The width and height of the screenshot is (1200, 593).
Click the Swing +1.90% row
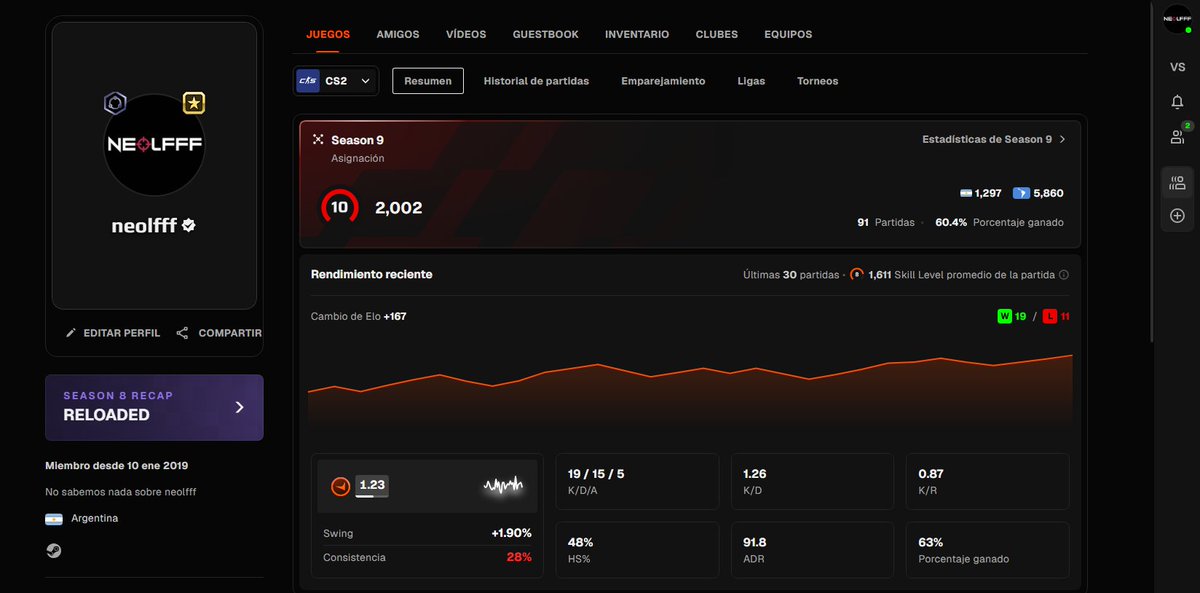point(427,533)
